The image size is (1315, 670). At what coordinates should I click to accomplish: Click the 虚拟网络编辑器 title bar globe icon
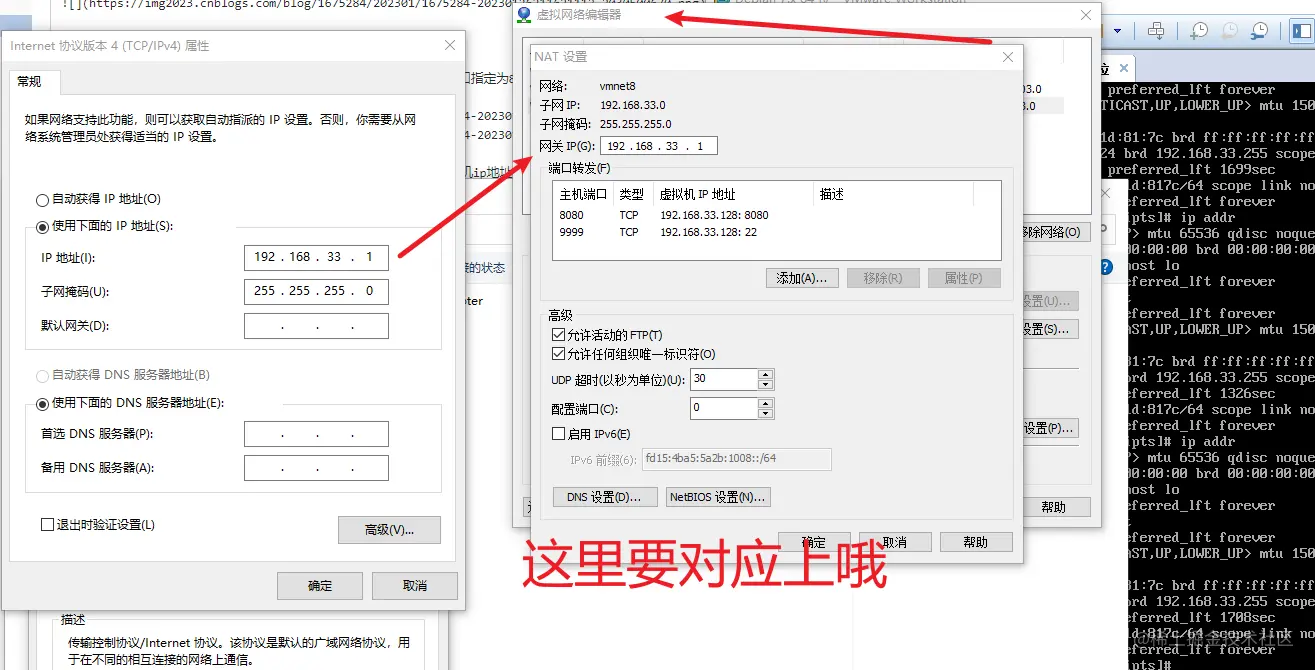coord(524,15)
